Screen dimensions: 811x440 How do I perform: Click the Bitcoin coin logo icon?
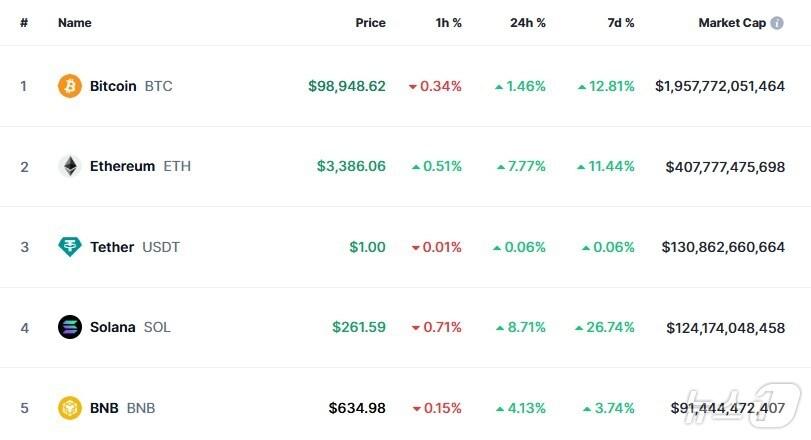point(69,86)
